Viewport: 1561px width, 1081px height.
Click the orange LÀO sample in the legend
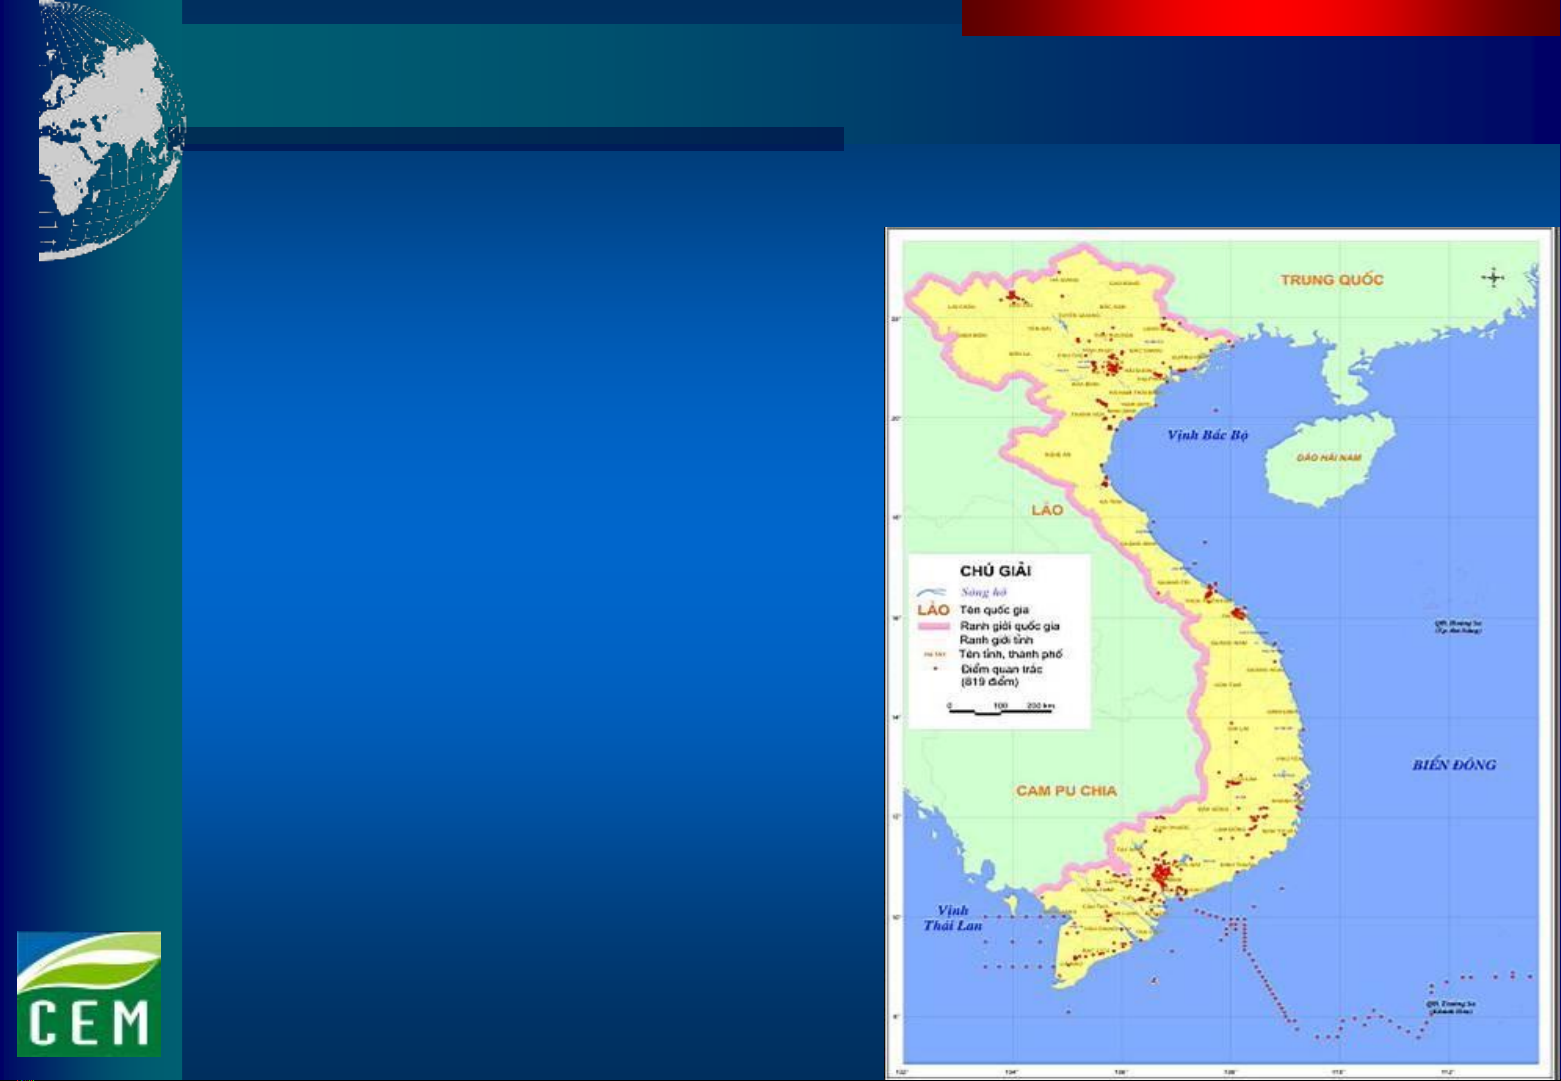coord(932,609)
